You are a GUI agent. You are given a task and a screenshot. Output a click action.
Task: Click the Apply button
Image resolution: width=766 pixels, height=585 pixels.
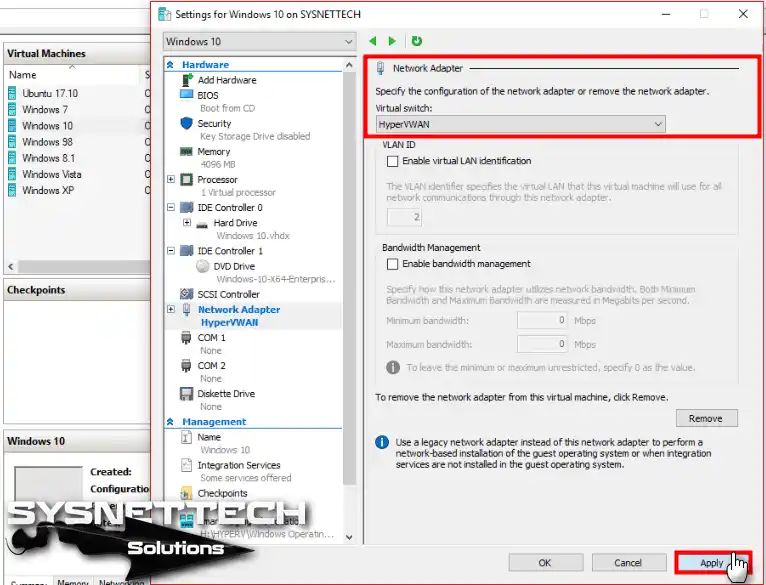712,563
